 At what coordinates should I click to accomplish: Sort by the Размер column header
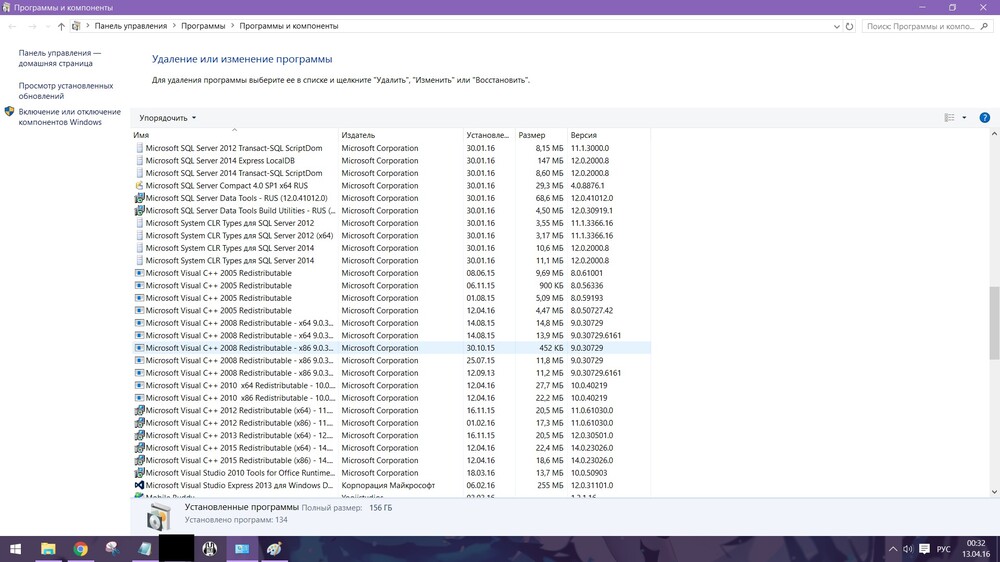(541, 135)
